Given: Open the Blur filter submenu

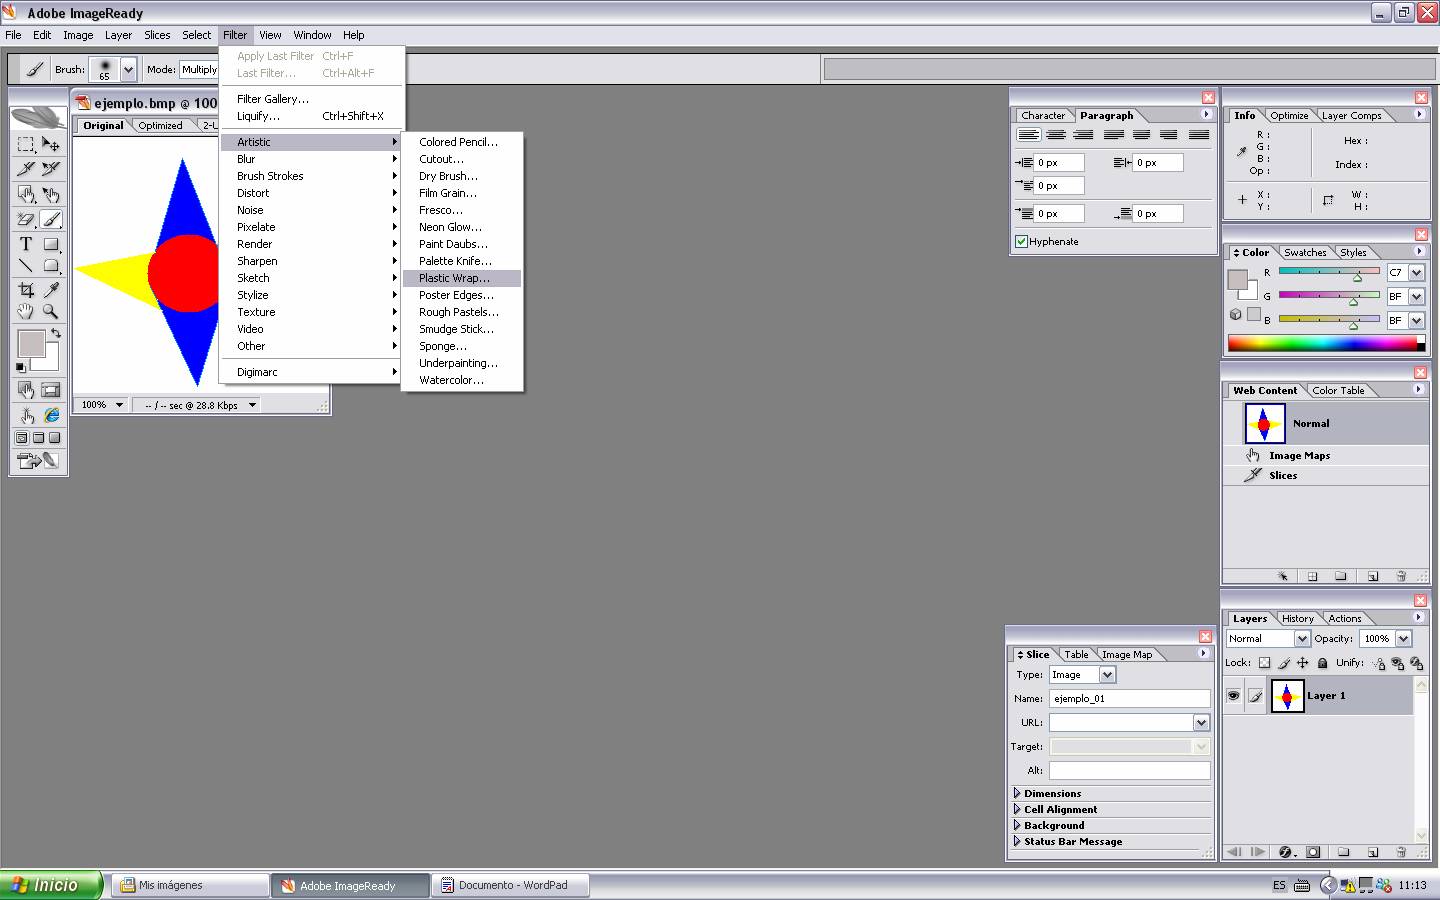Looking at the screenshot, I should point(311,159).
